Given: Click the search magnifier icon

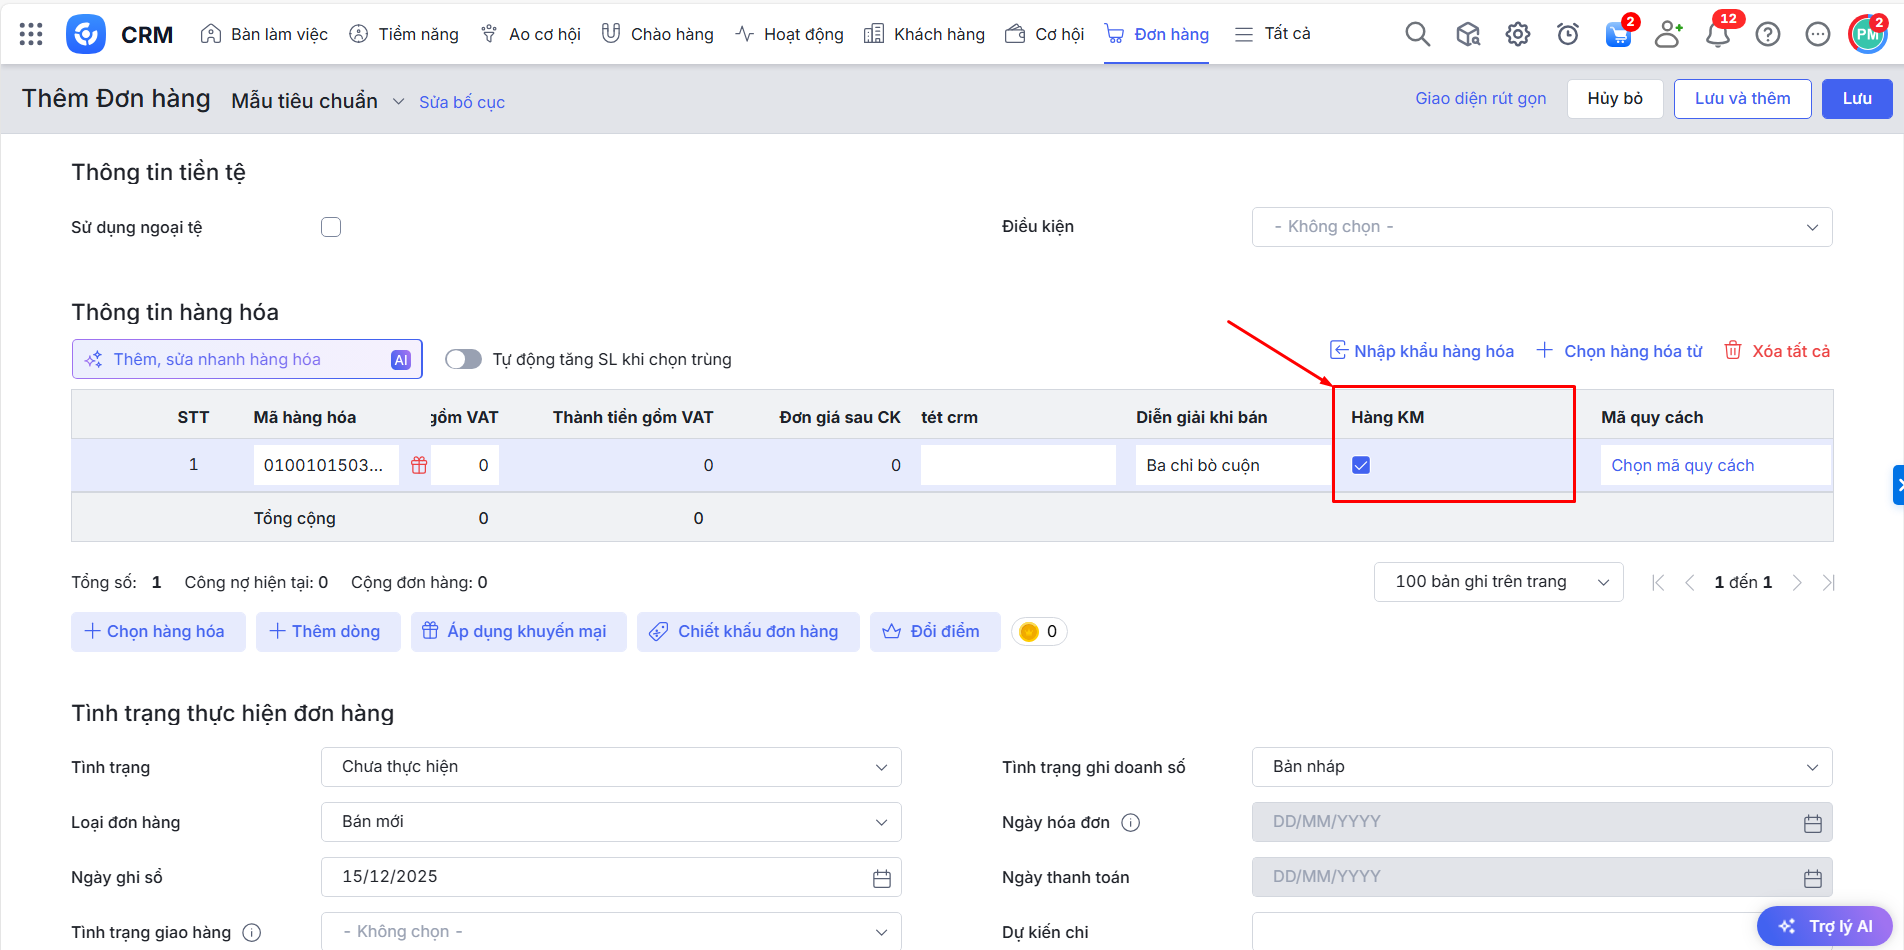Looking at the screenshot, I should point(1417,34).
